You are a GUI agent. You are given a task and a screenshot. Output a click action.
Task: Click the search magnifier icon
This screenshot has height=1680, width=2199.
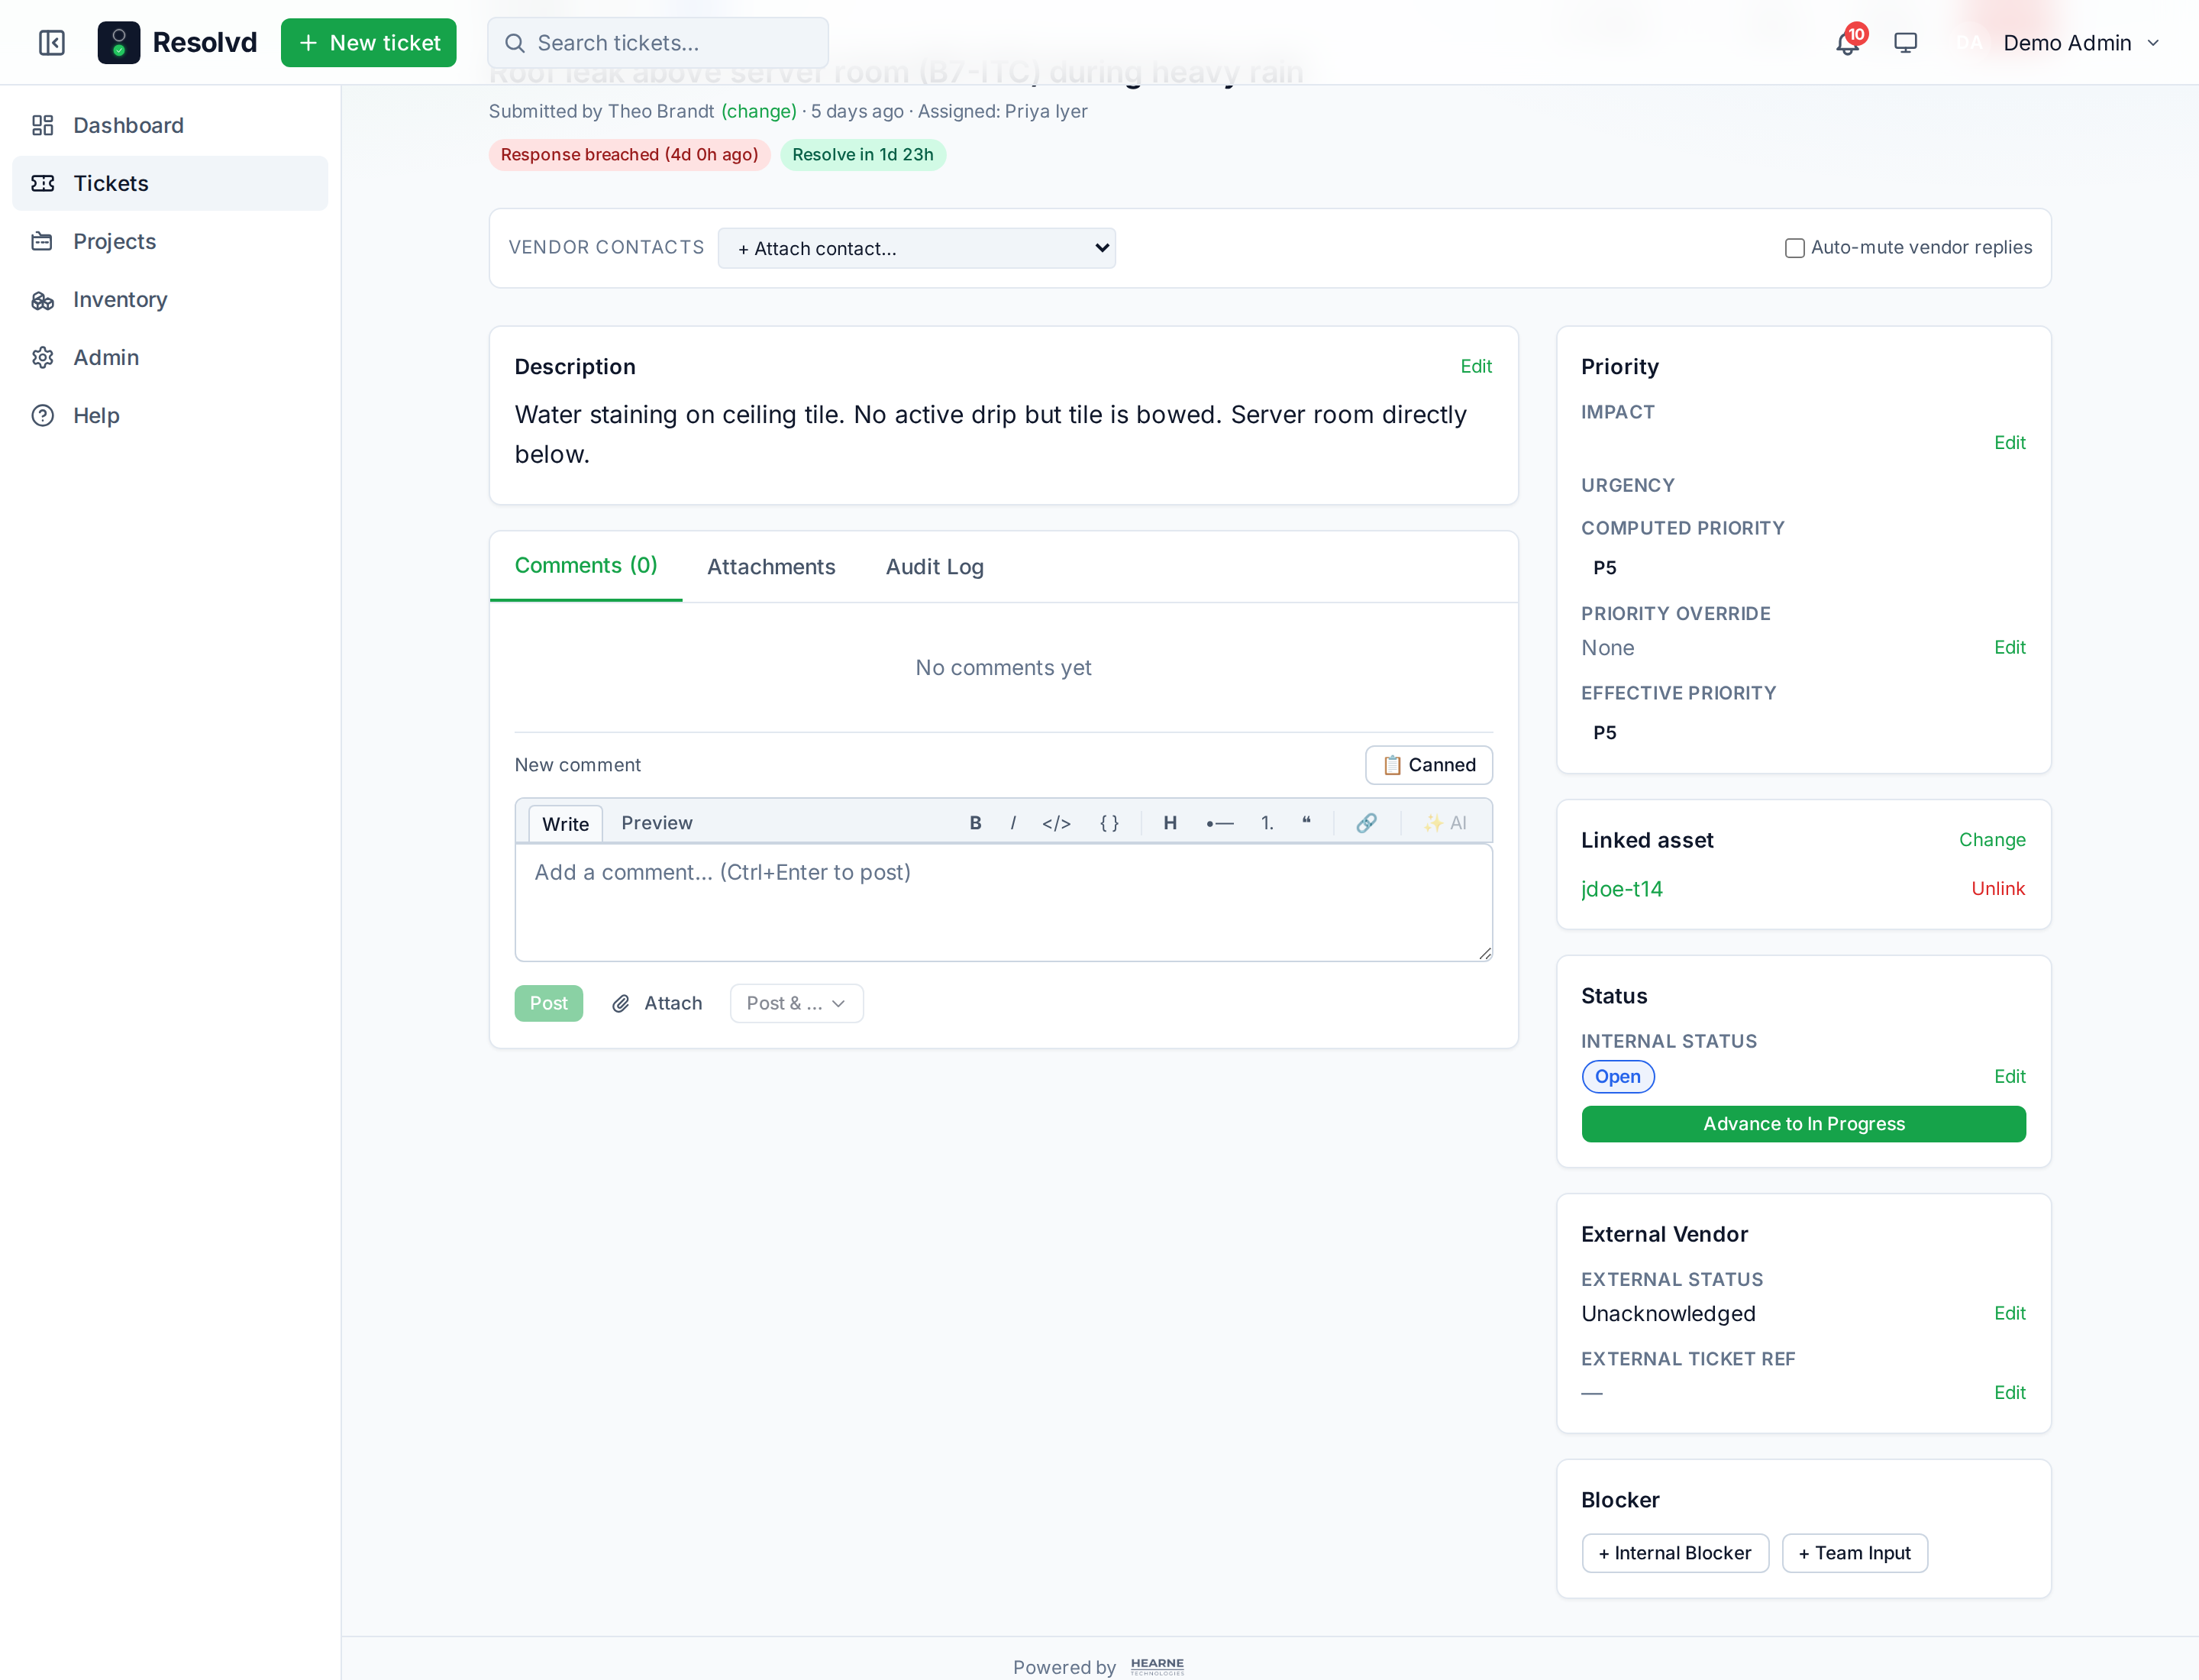pos(515,43)
